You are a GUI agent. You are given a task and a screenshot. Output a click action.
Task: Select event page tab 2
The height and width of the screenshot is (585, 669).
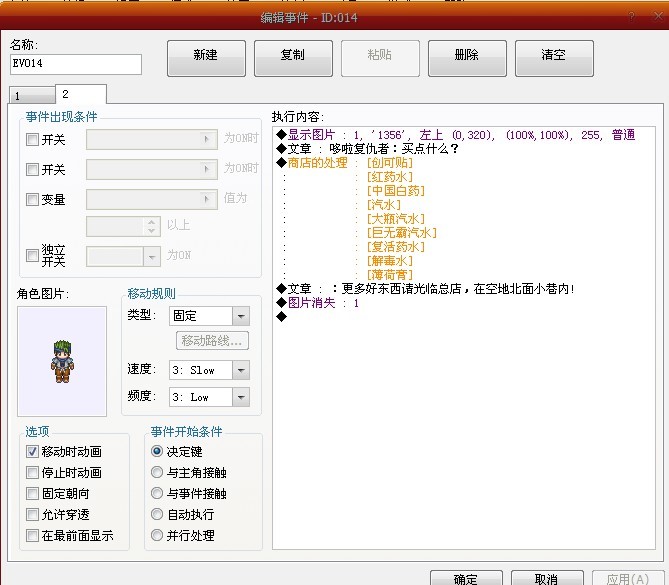81,93
